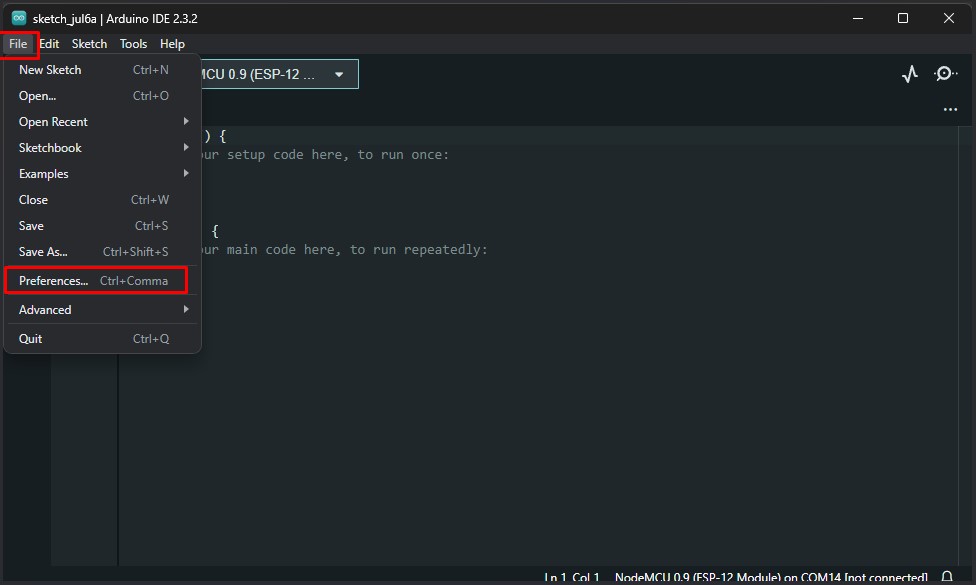This screenshot has height=585, width=976.
Task: Open the Serial Monitor
Action: 945,73
